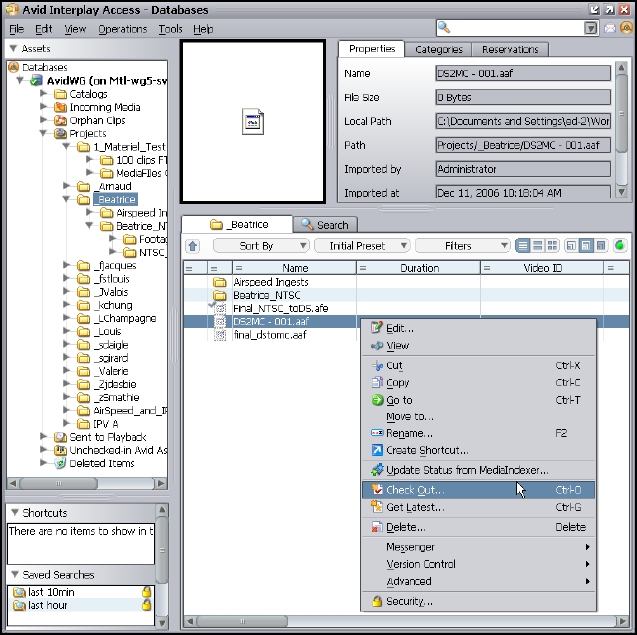Click the Video ID column header
Screen dimensions: 637x635
coord(542,268)
